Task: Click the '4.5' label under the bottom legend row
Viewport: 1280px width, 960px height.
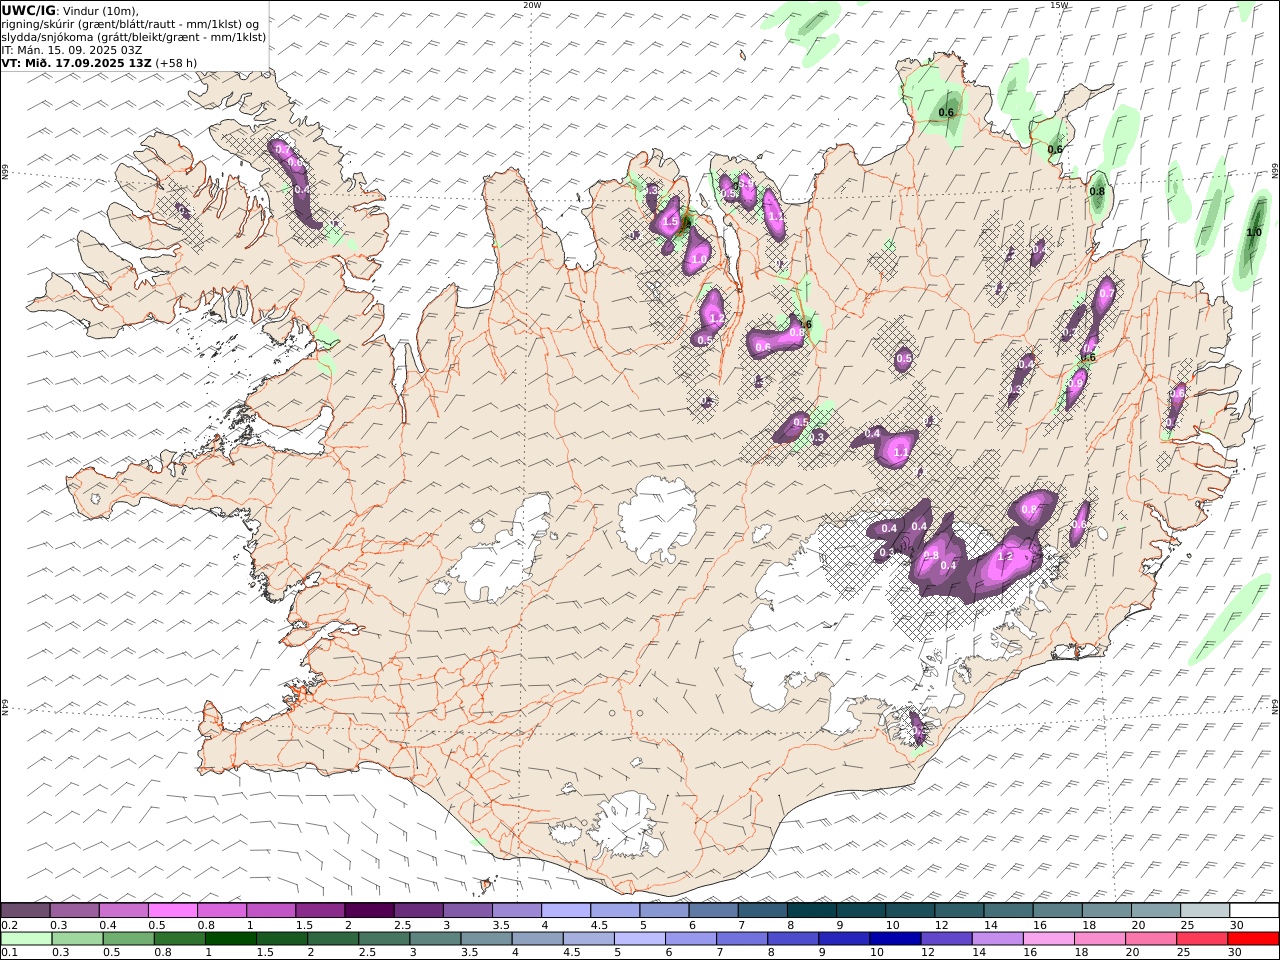Action: (571, 952)
